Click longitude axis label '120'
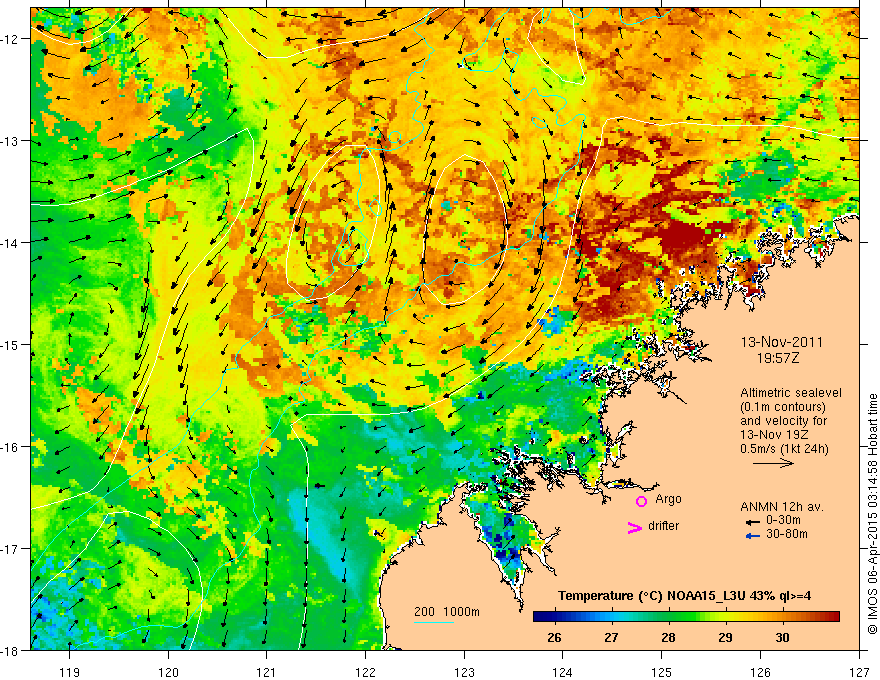Screen dimensions: 880x680 click(x=168, y=672)
